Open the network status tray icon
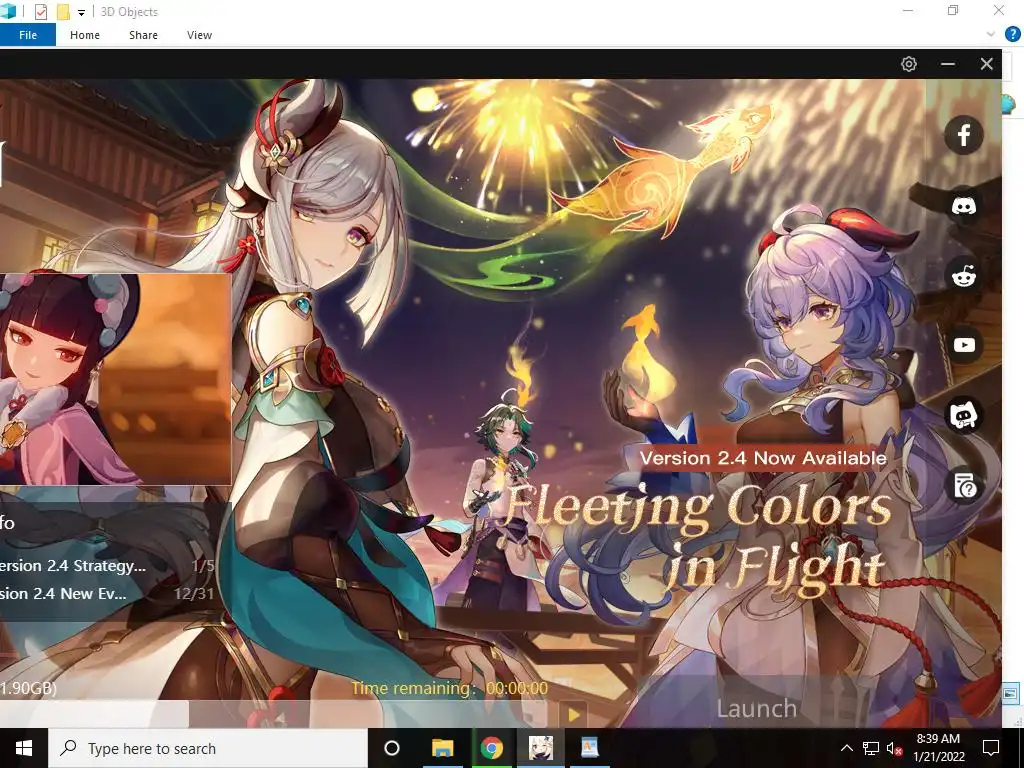This screenshot has height=768, width=1024. 871,748
